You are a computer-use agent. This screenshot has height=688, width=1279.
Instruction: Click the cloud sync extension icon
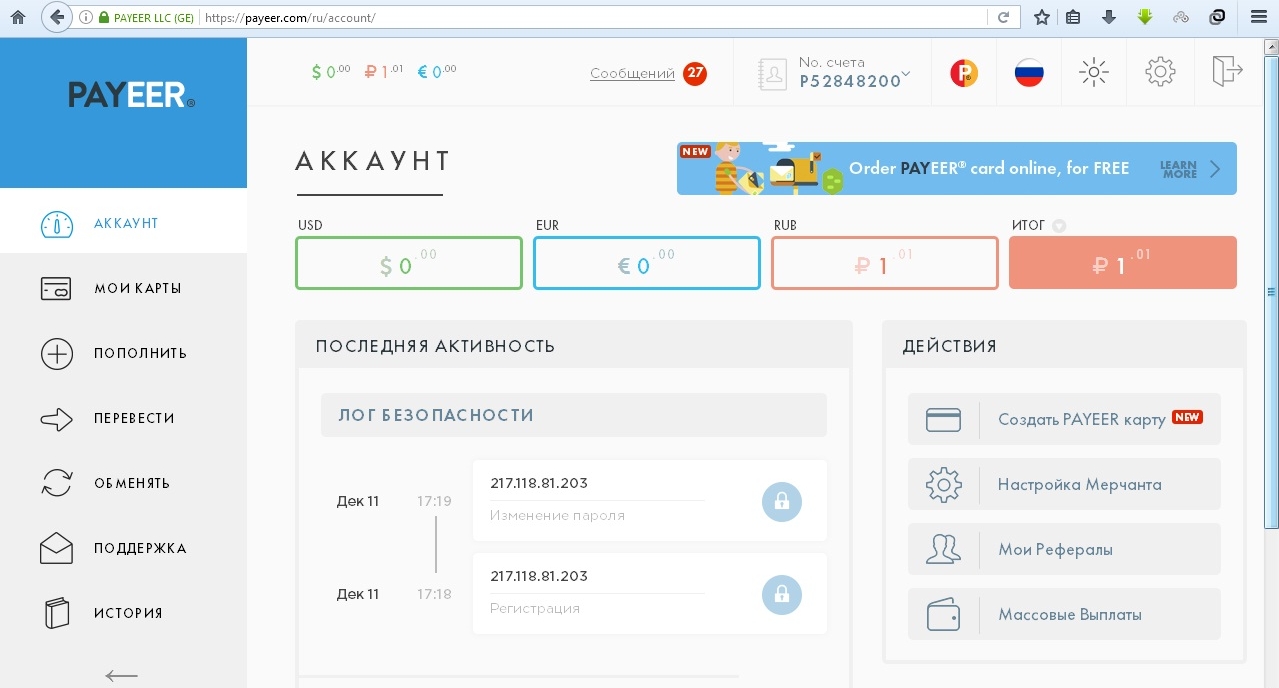1181,17
